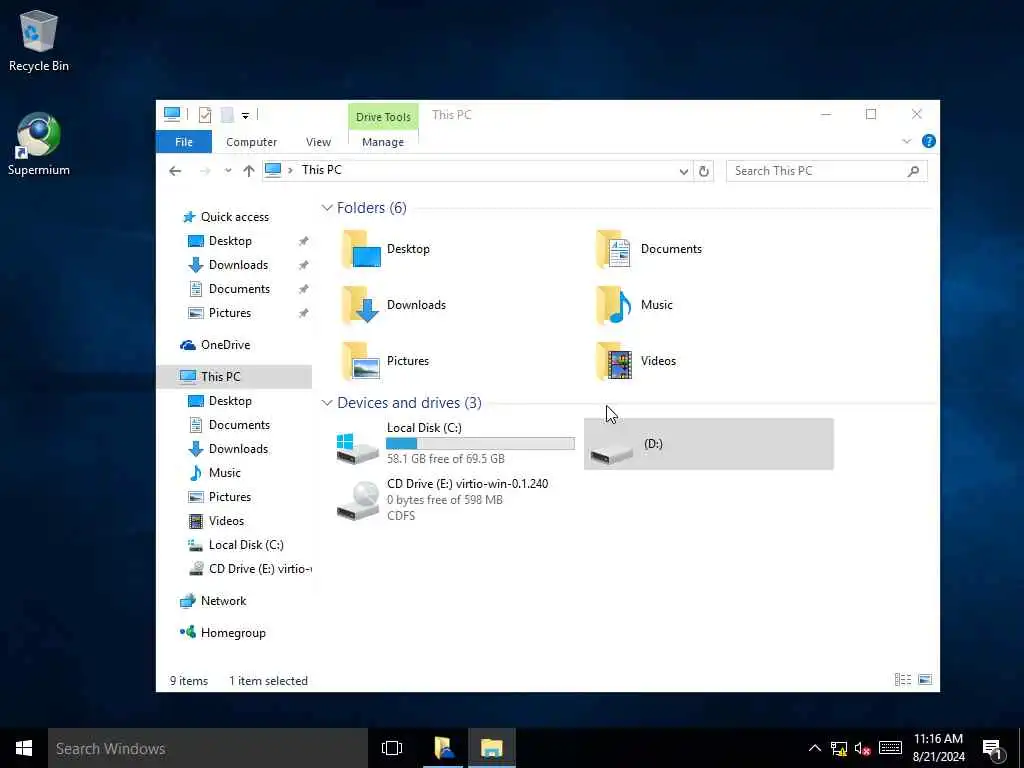The width and height of the screenshot is (1024, 768).
Task: Switch to Large icons view in status bar
Action: (x=925, y=680)
